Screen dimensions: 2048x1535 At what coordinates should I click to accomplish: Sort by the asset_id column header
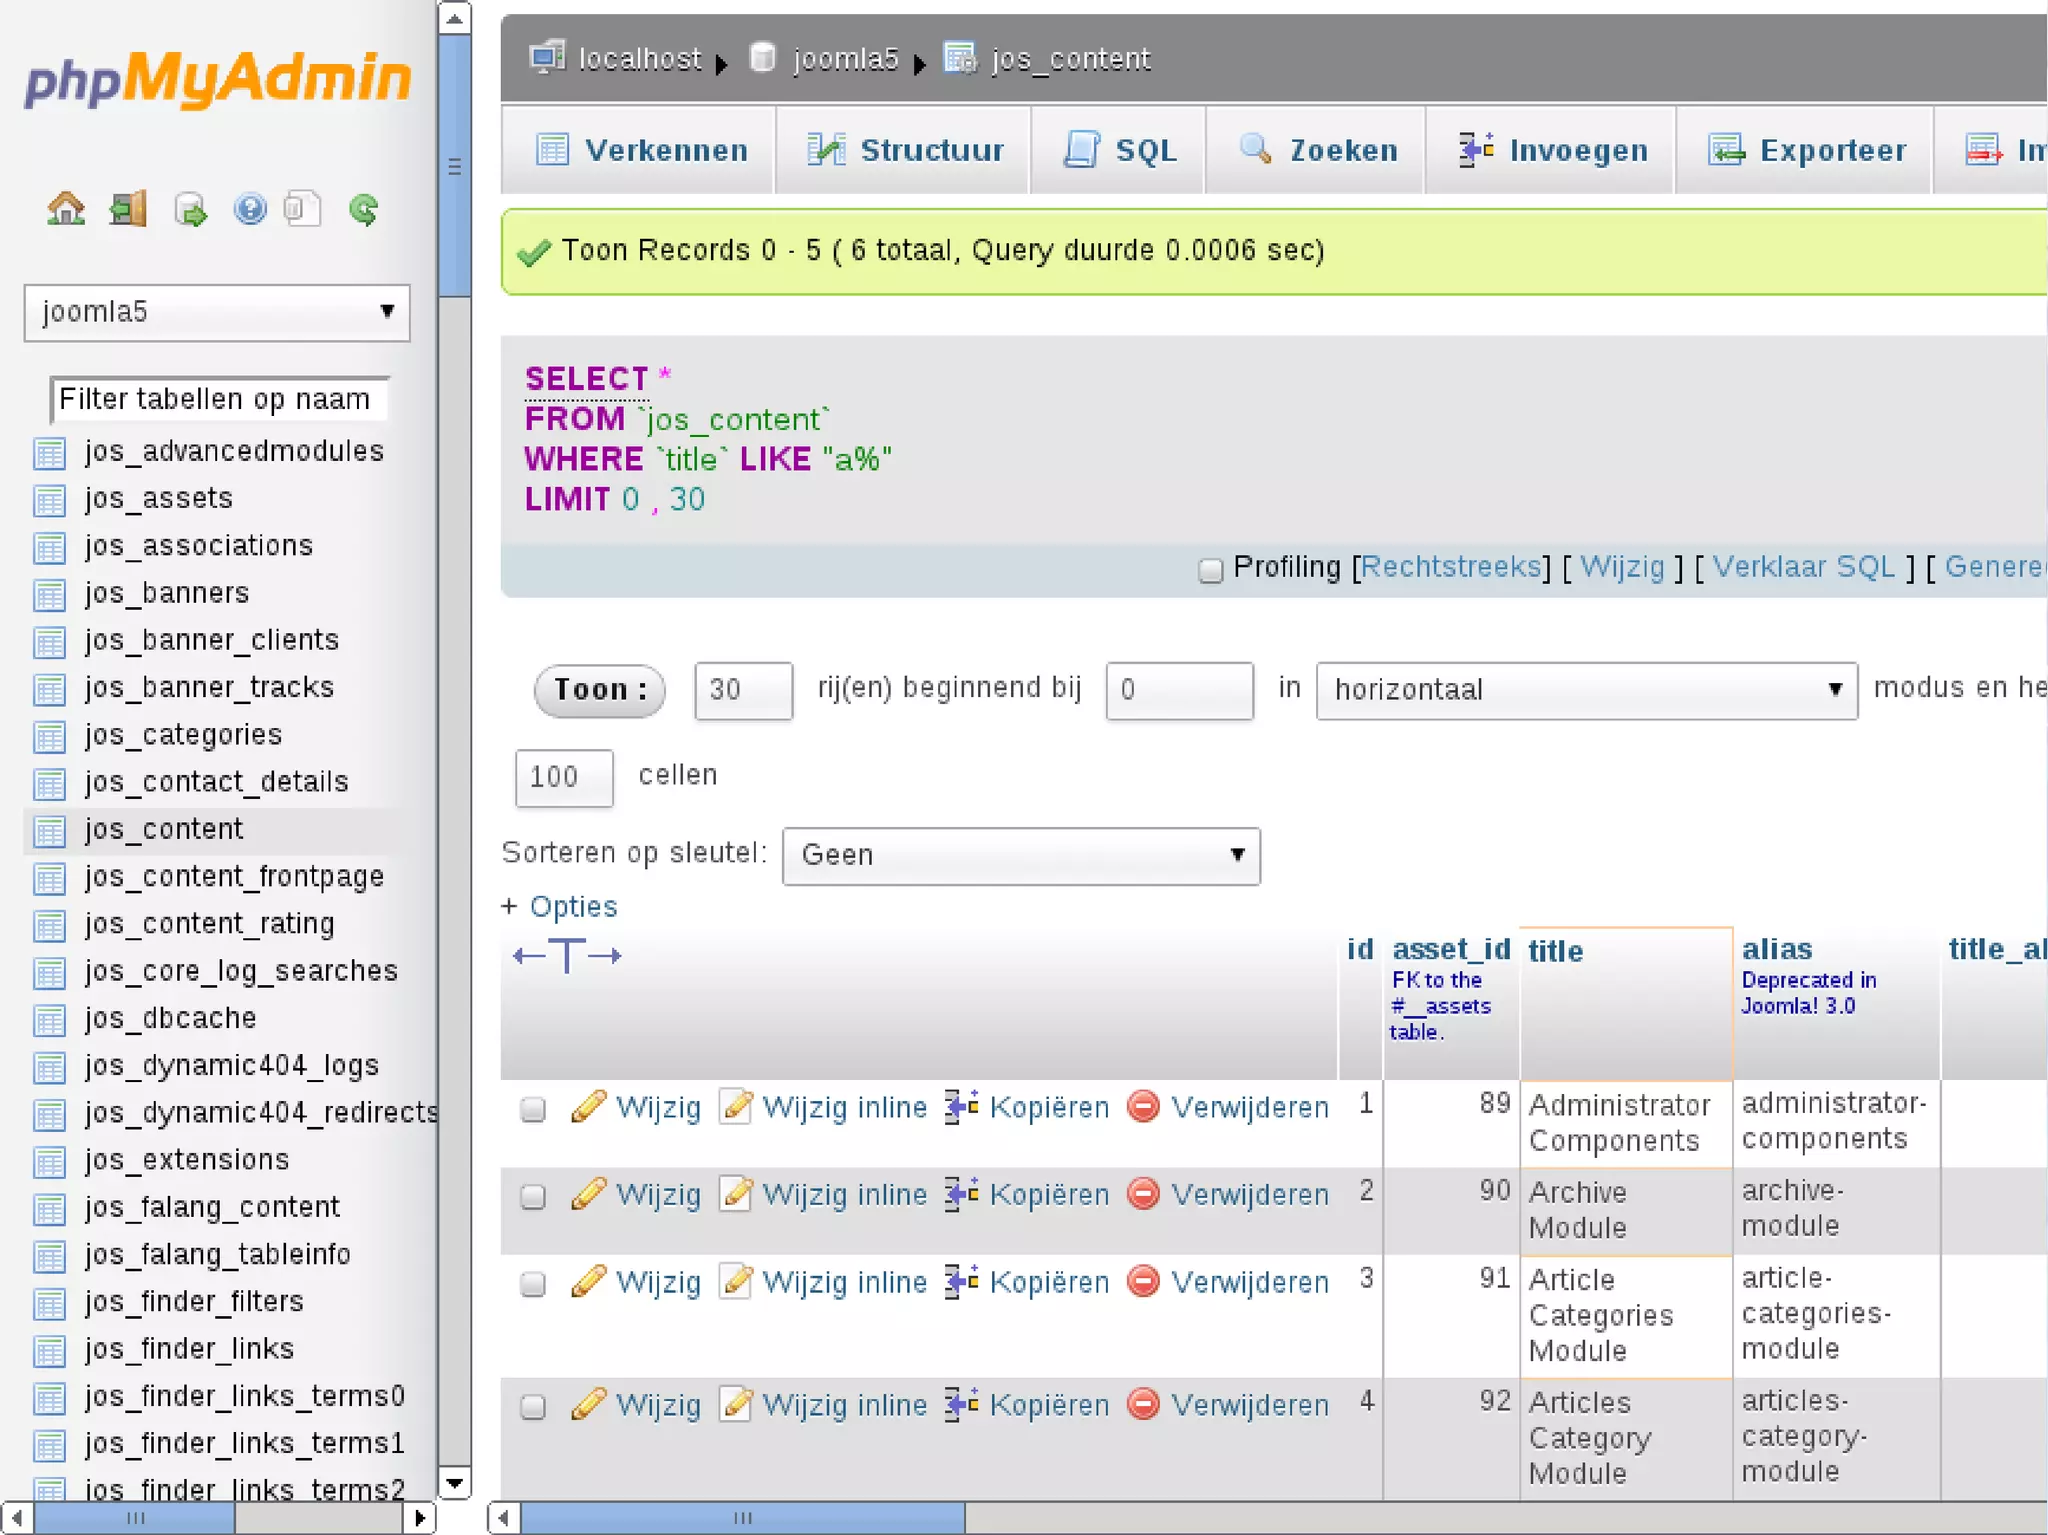(x=1451, y=949)
